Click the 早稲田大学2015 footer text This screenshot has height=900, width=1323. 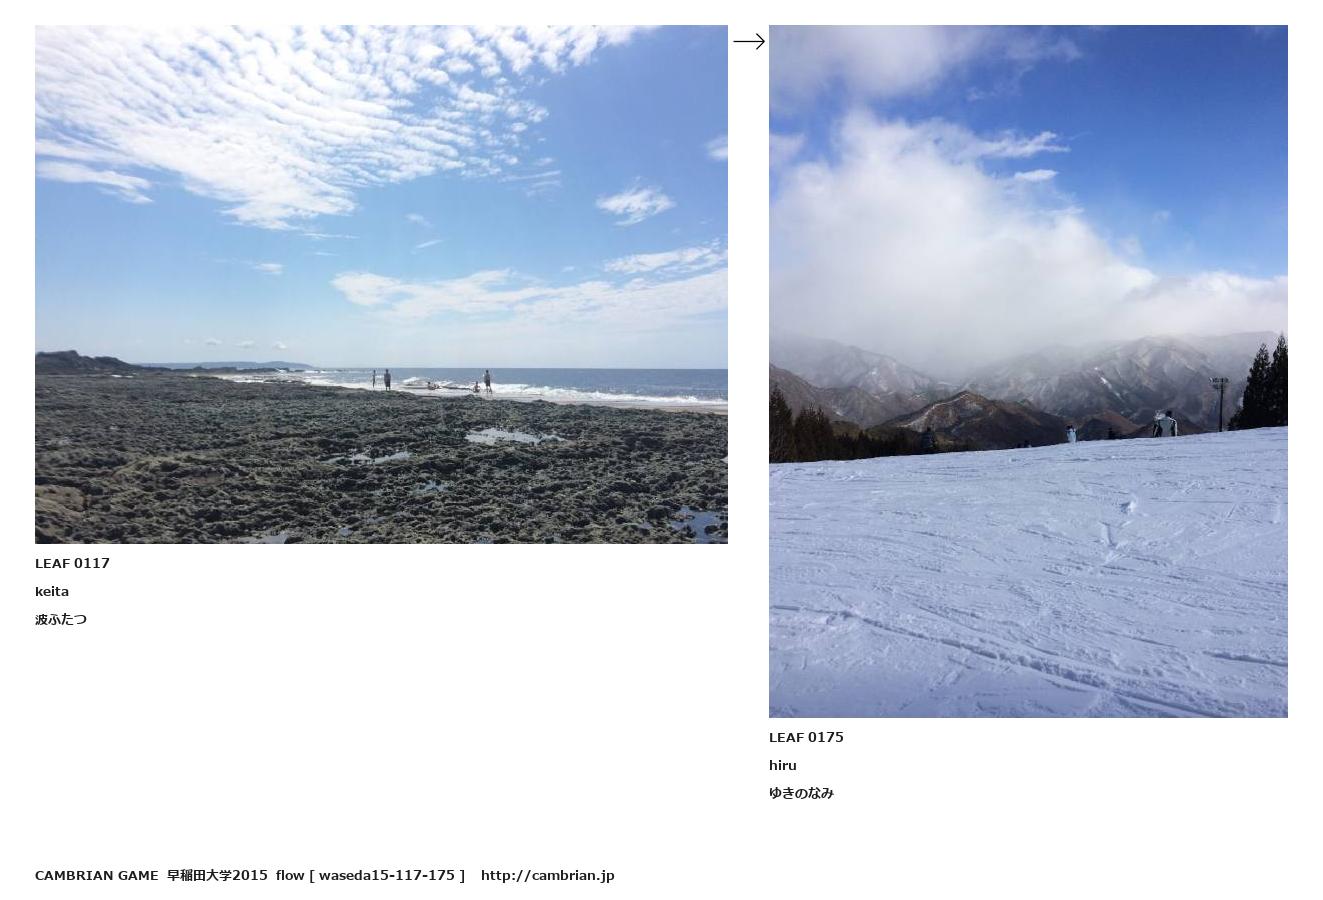point(217,875)
